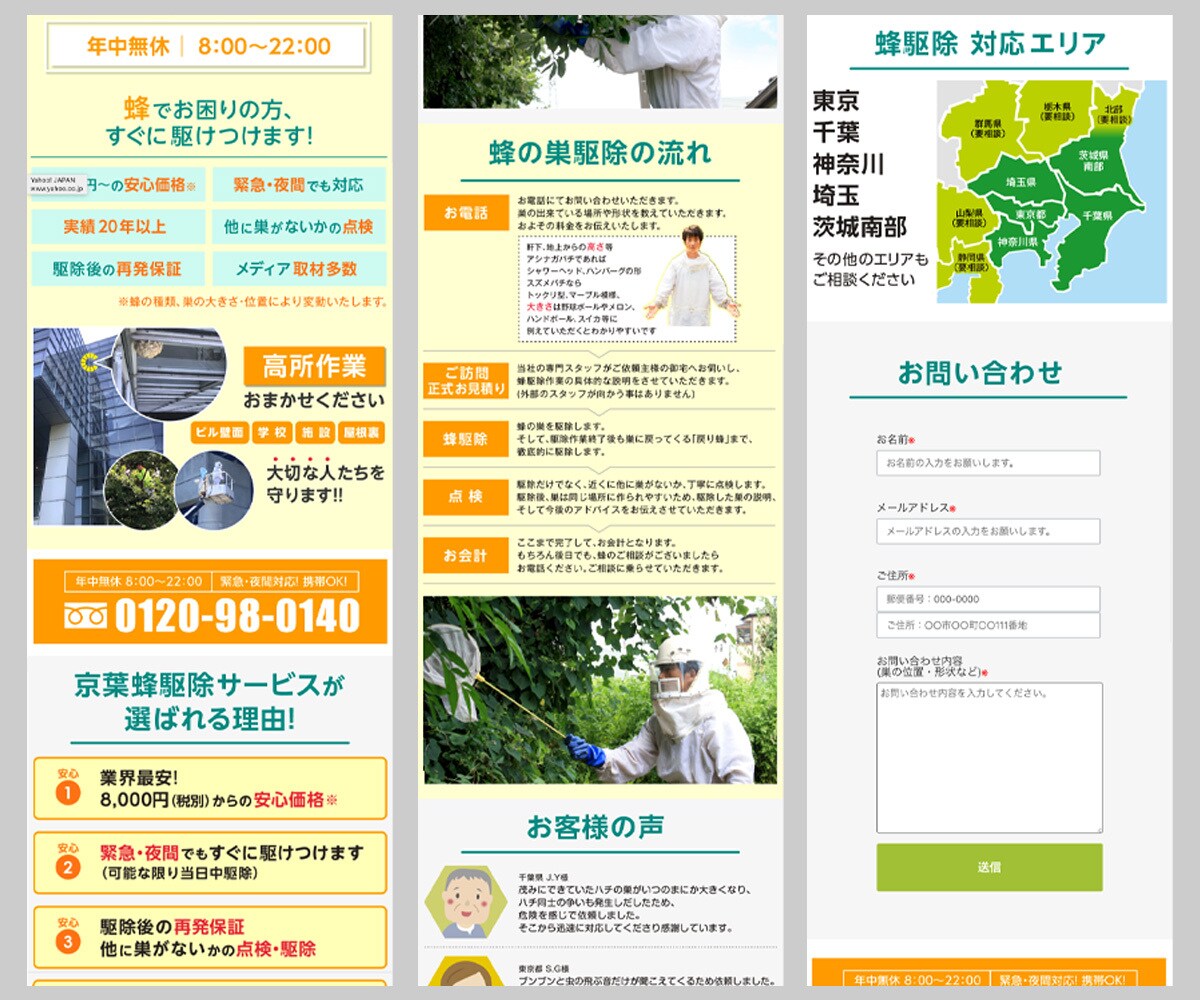Screen dimensions: 1200x1000
Task: Click the 郵便番号 postal code field
Action: [988, 599]
